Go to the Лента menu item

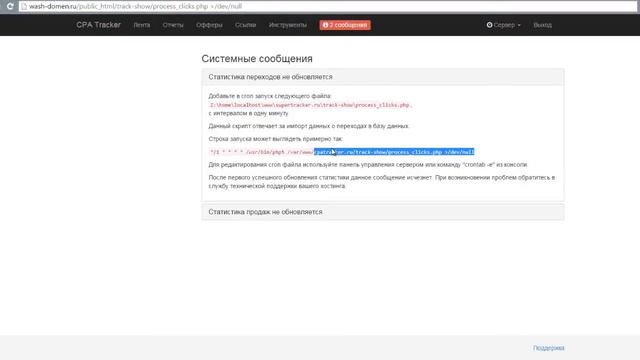tap(142, 25)
